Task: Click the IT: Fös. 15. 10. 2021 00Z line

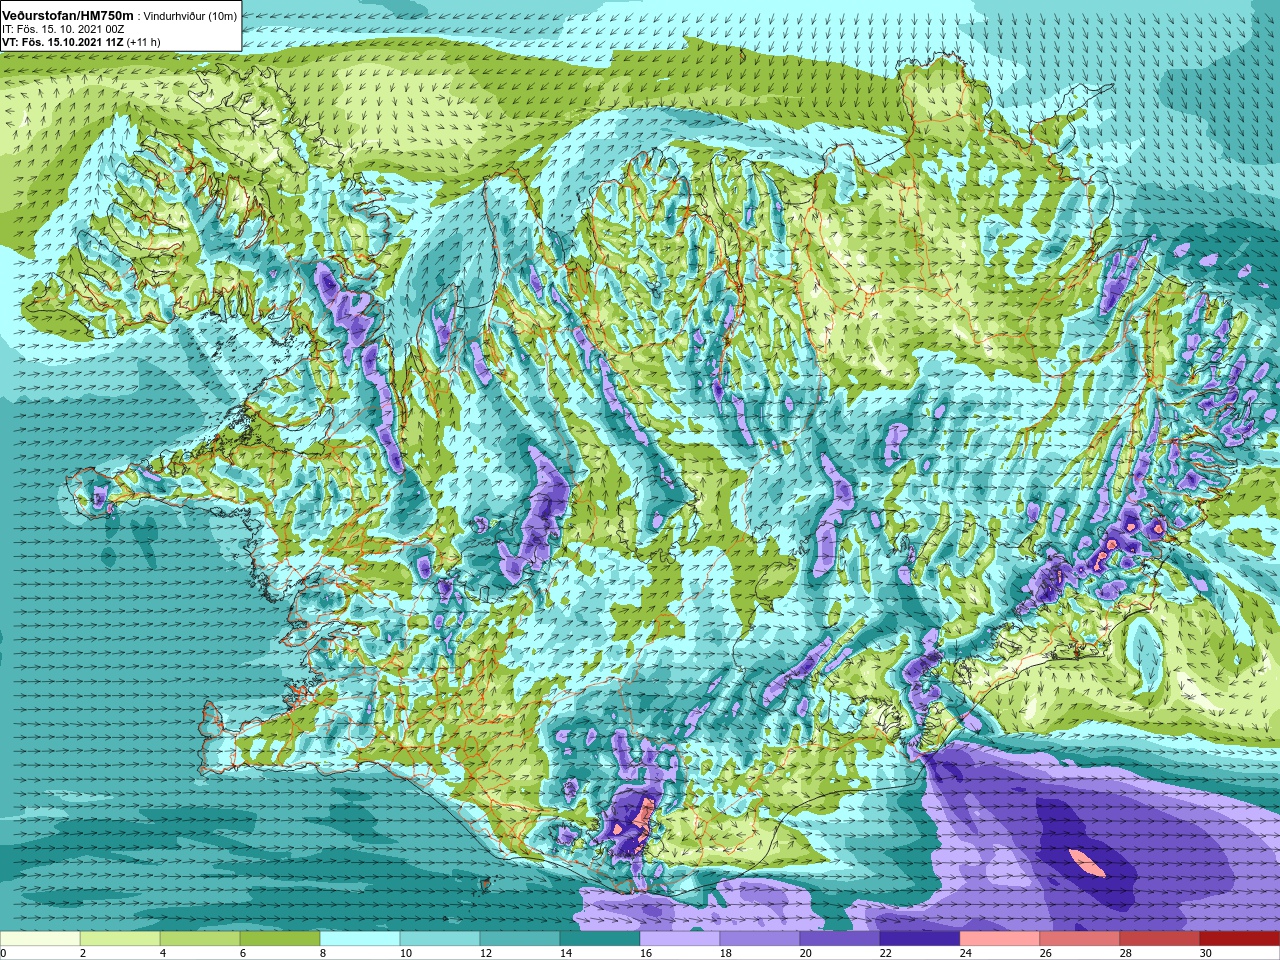Action: (x=65, y=29)
